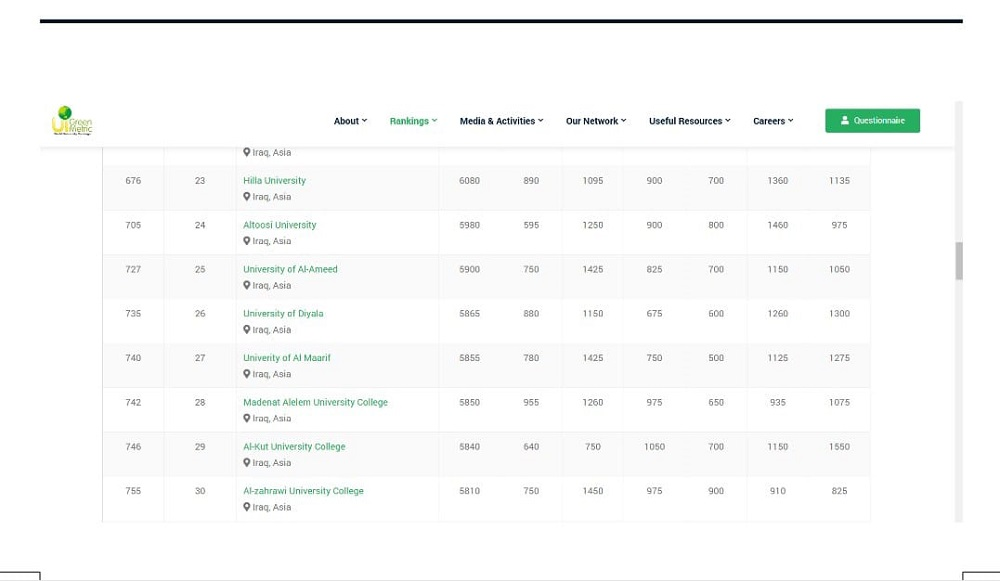The height and width of the screenshot is (581, 1000).
Task: Open the Useful Resources menu
Action: [689, 121]
